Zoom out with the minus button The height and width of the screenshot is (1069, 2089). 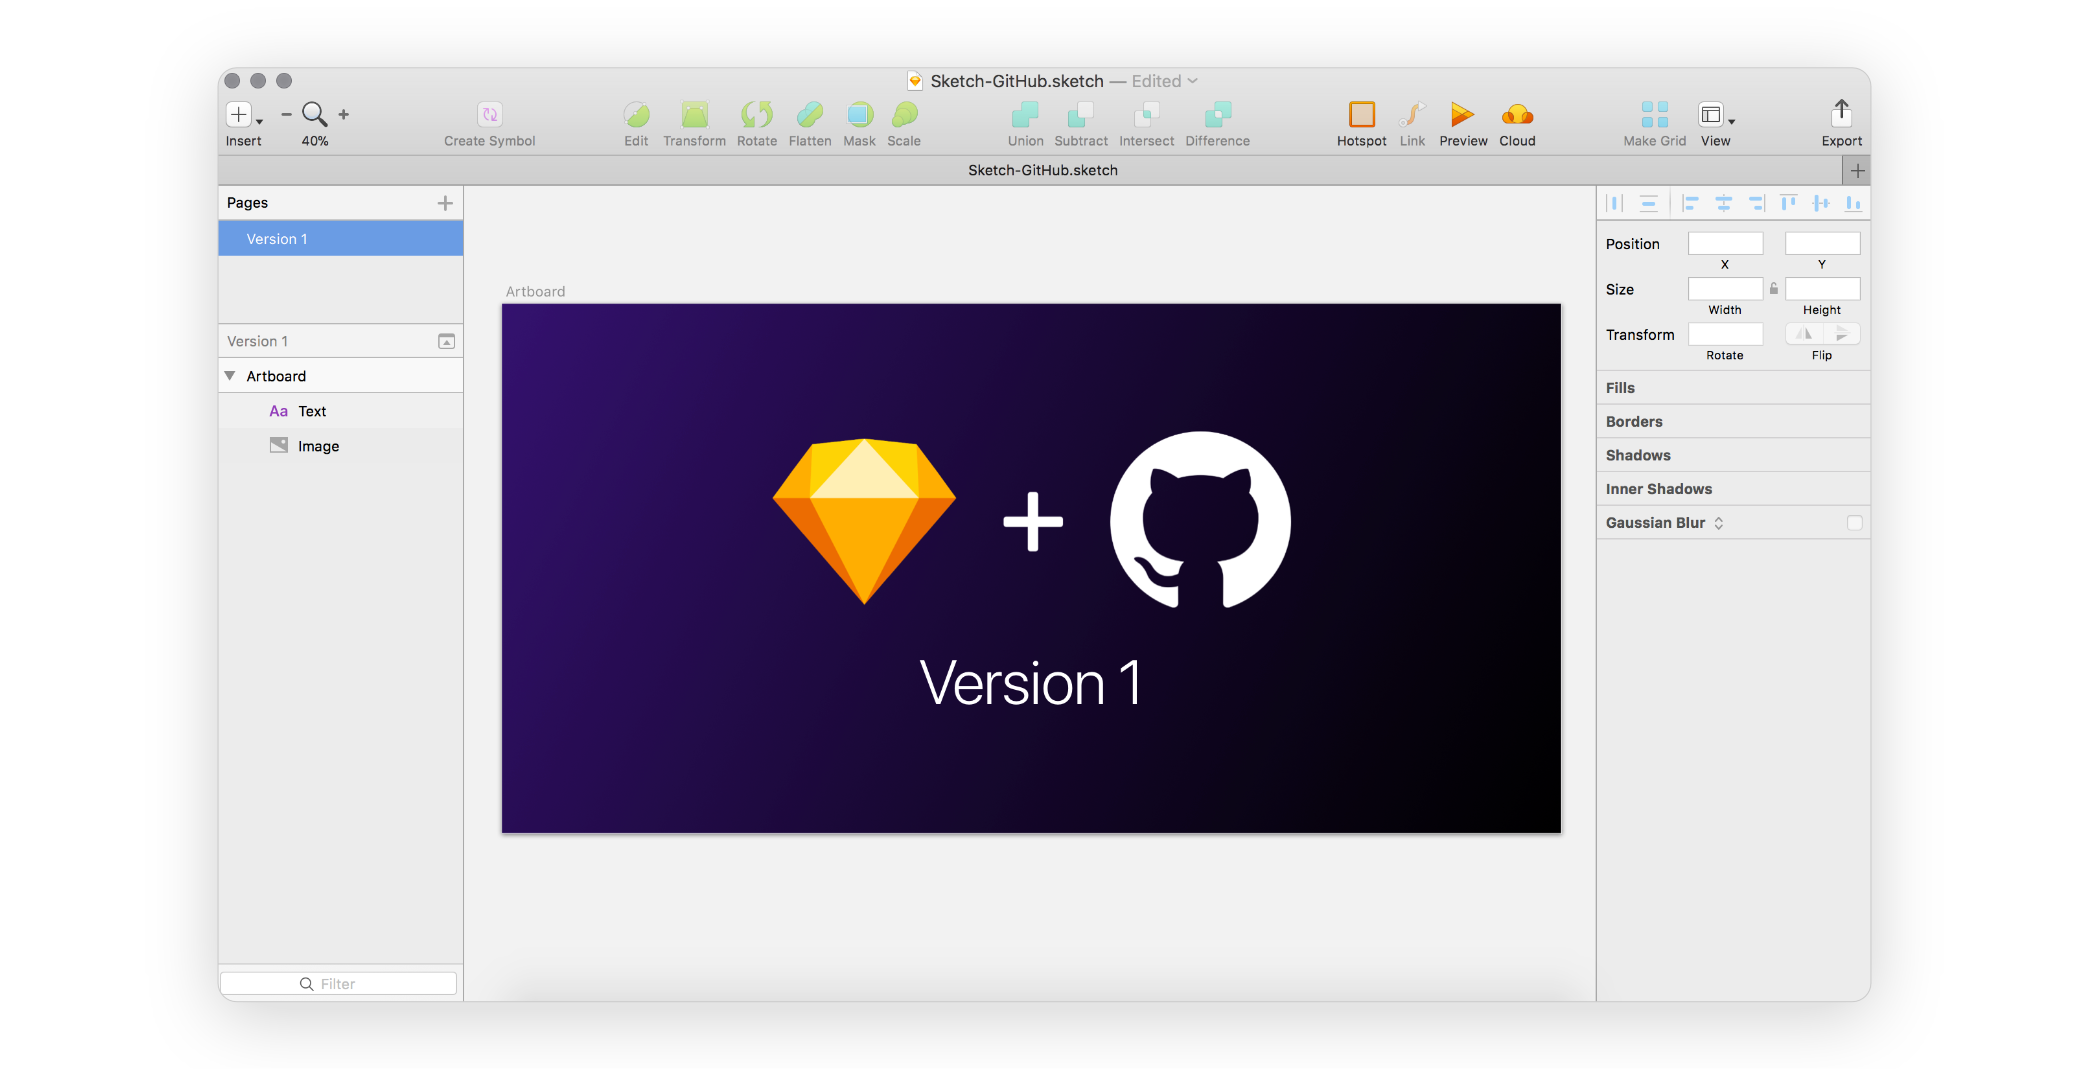click(286, 115)
